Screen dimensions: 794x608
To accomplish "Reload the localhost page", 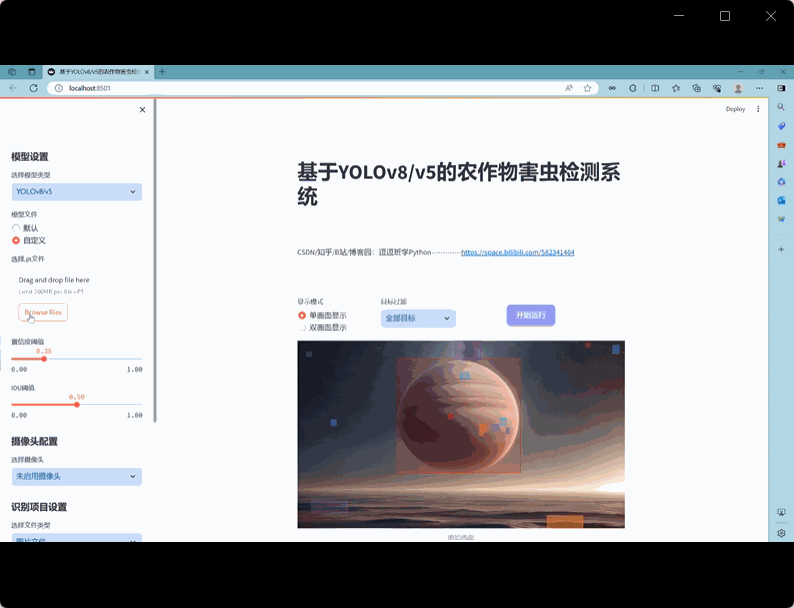I will point(33,88).
